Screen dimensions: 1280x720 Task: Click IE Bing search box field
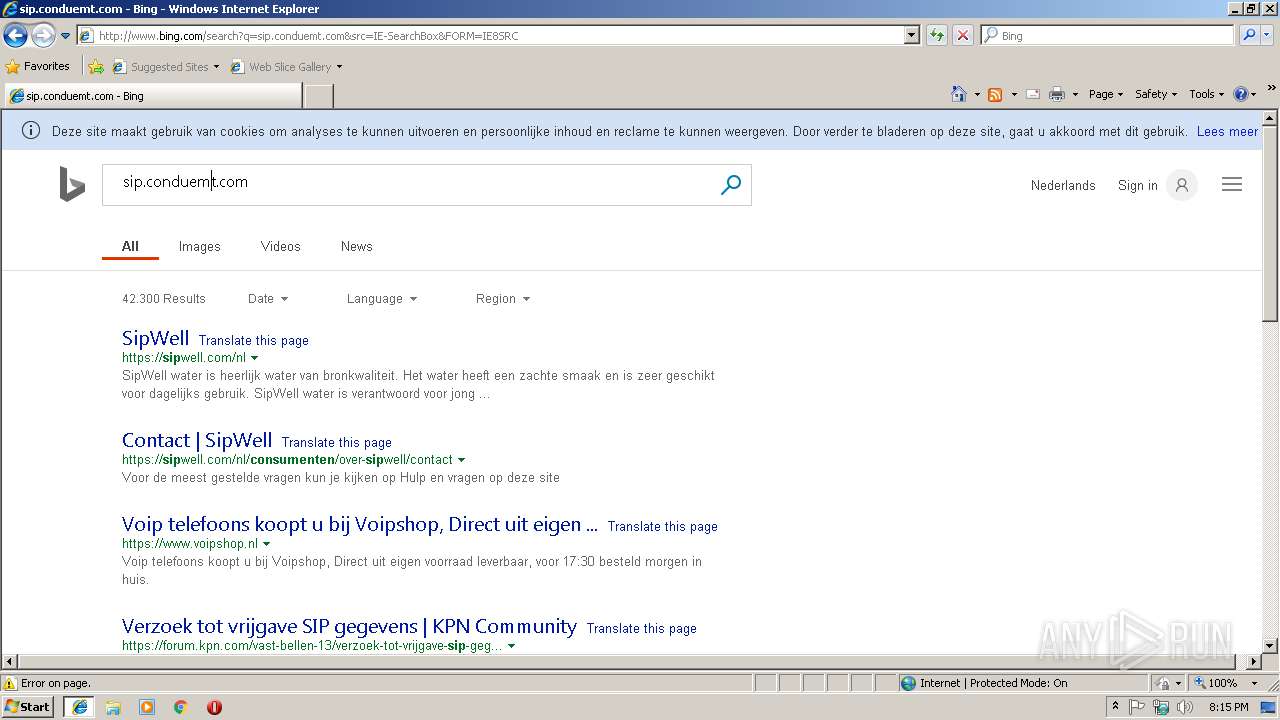point(1107,35)
